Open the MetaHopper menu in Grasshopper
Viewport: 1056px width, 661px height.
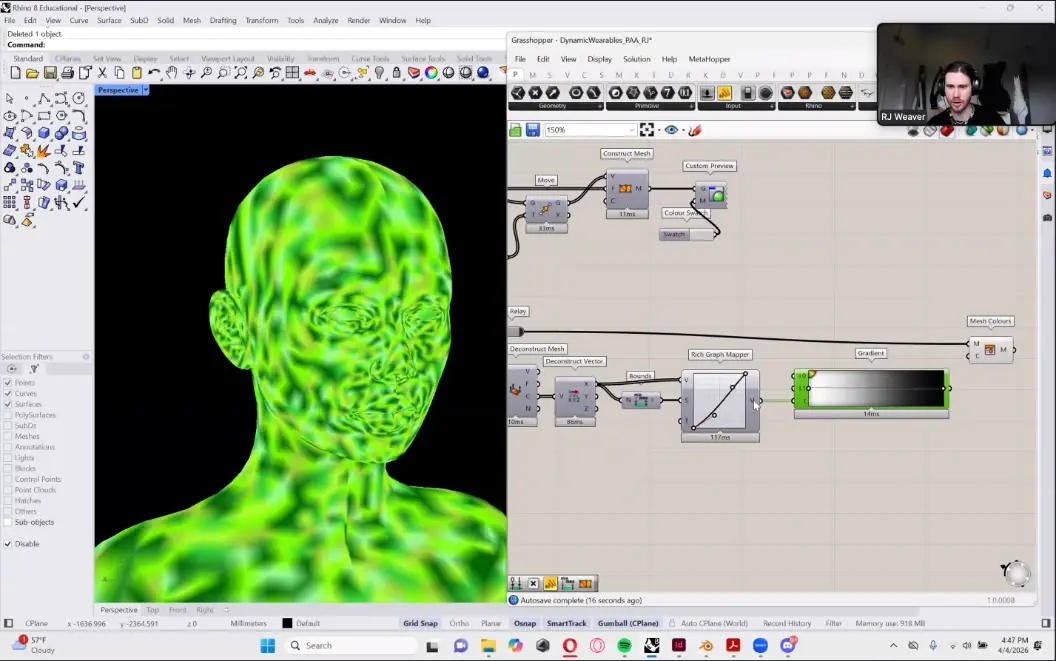tap(709, 59)
